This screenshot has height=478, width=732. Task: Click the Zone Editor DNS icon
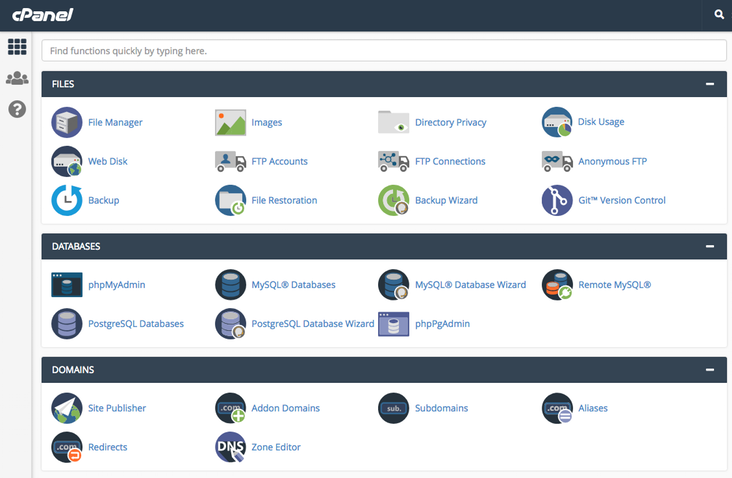pos(230,447)
